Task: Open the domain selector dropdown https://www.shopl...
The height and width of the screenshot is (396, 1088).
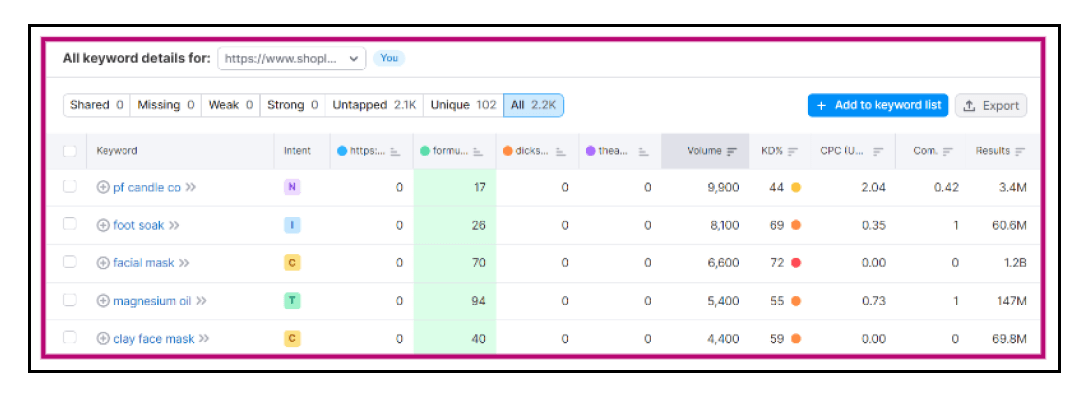Action: click(291, 59)
